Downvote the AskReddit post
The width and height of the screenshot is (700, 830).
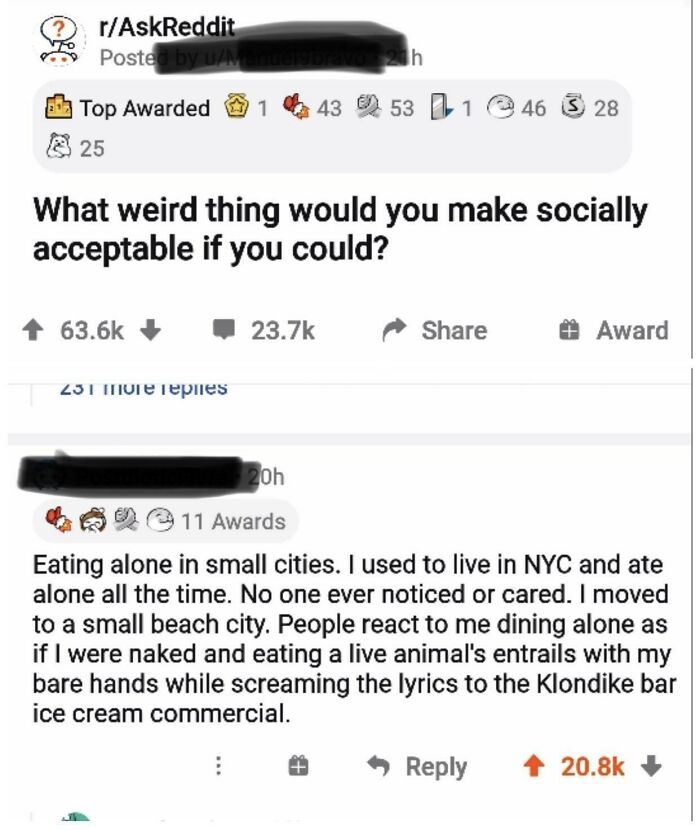point(156,331)
